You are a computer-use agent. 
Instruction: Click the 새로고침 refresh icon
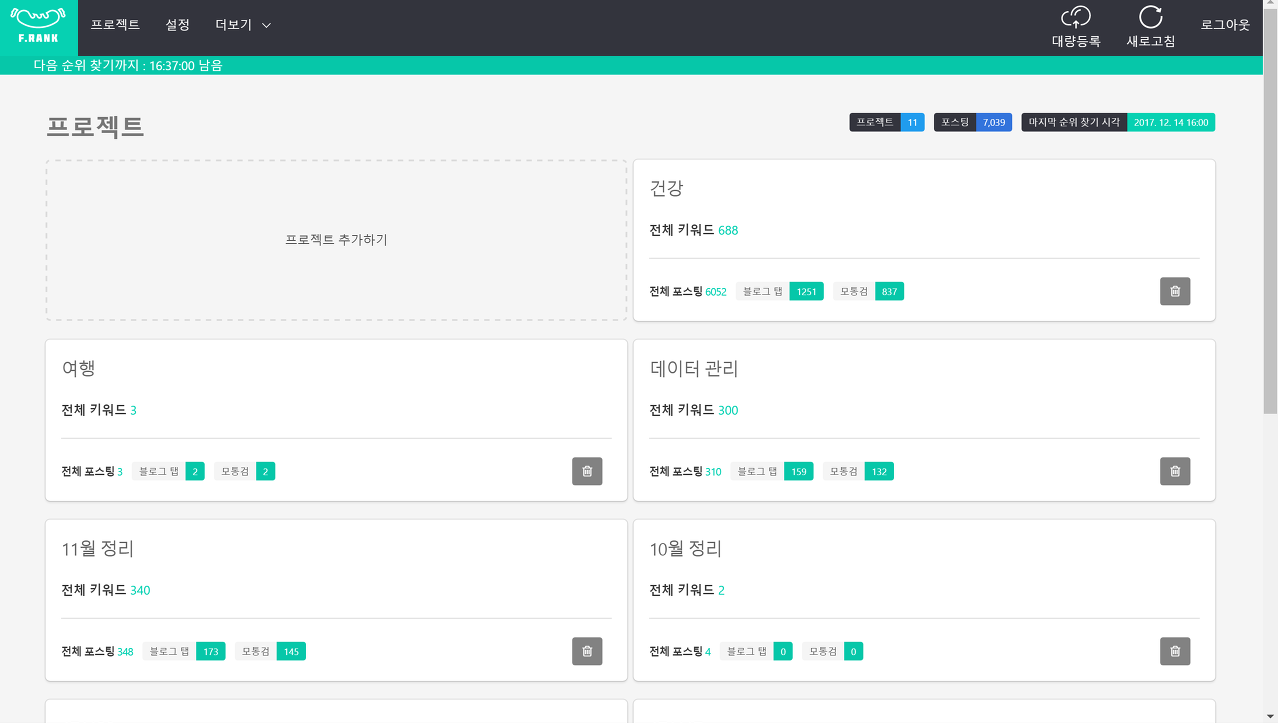click(x=1151, y=16)
